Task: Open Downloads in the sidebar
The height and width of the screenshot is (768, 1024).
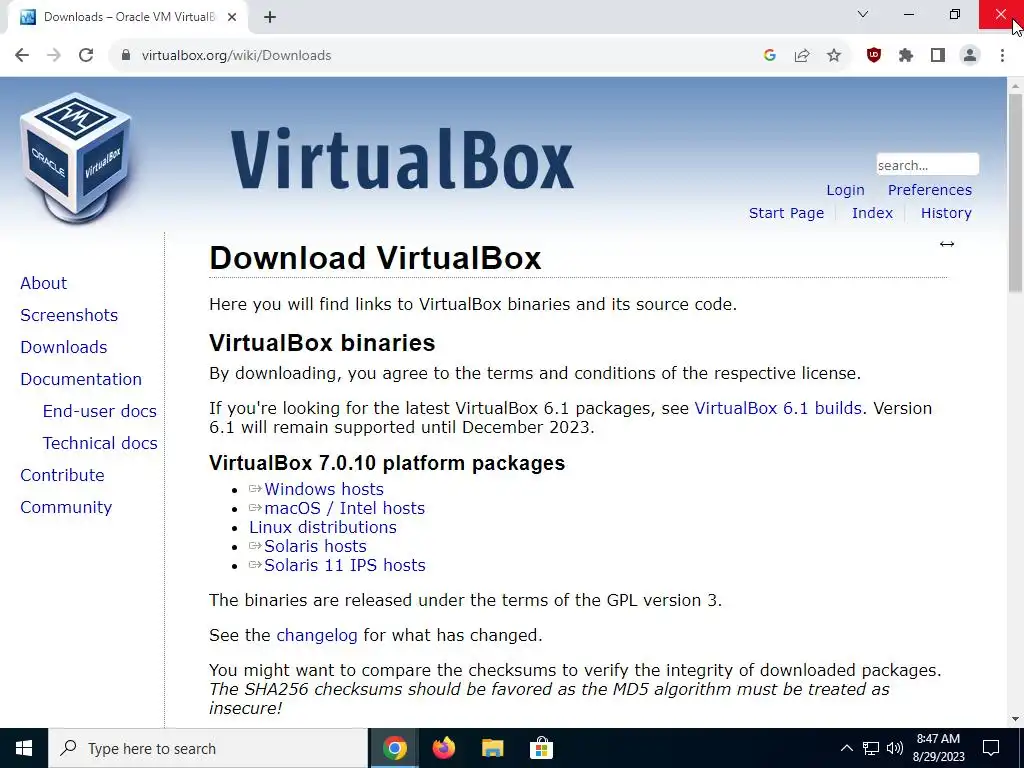Action: (63, 347)
